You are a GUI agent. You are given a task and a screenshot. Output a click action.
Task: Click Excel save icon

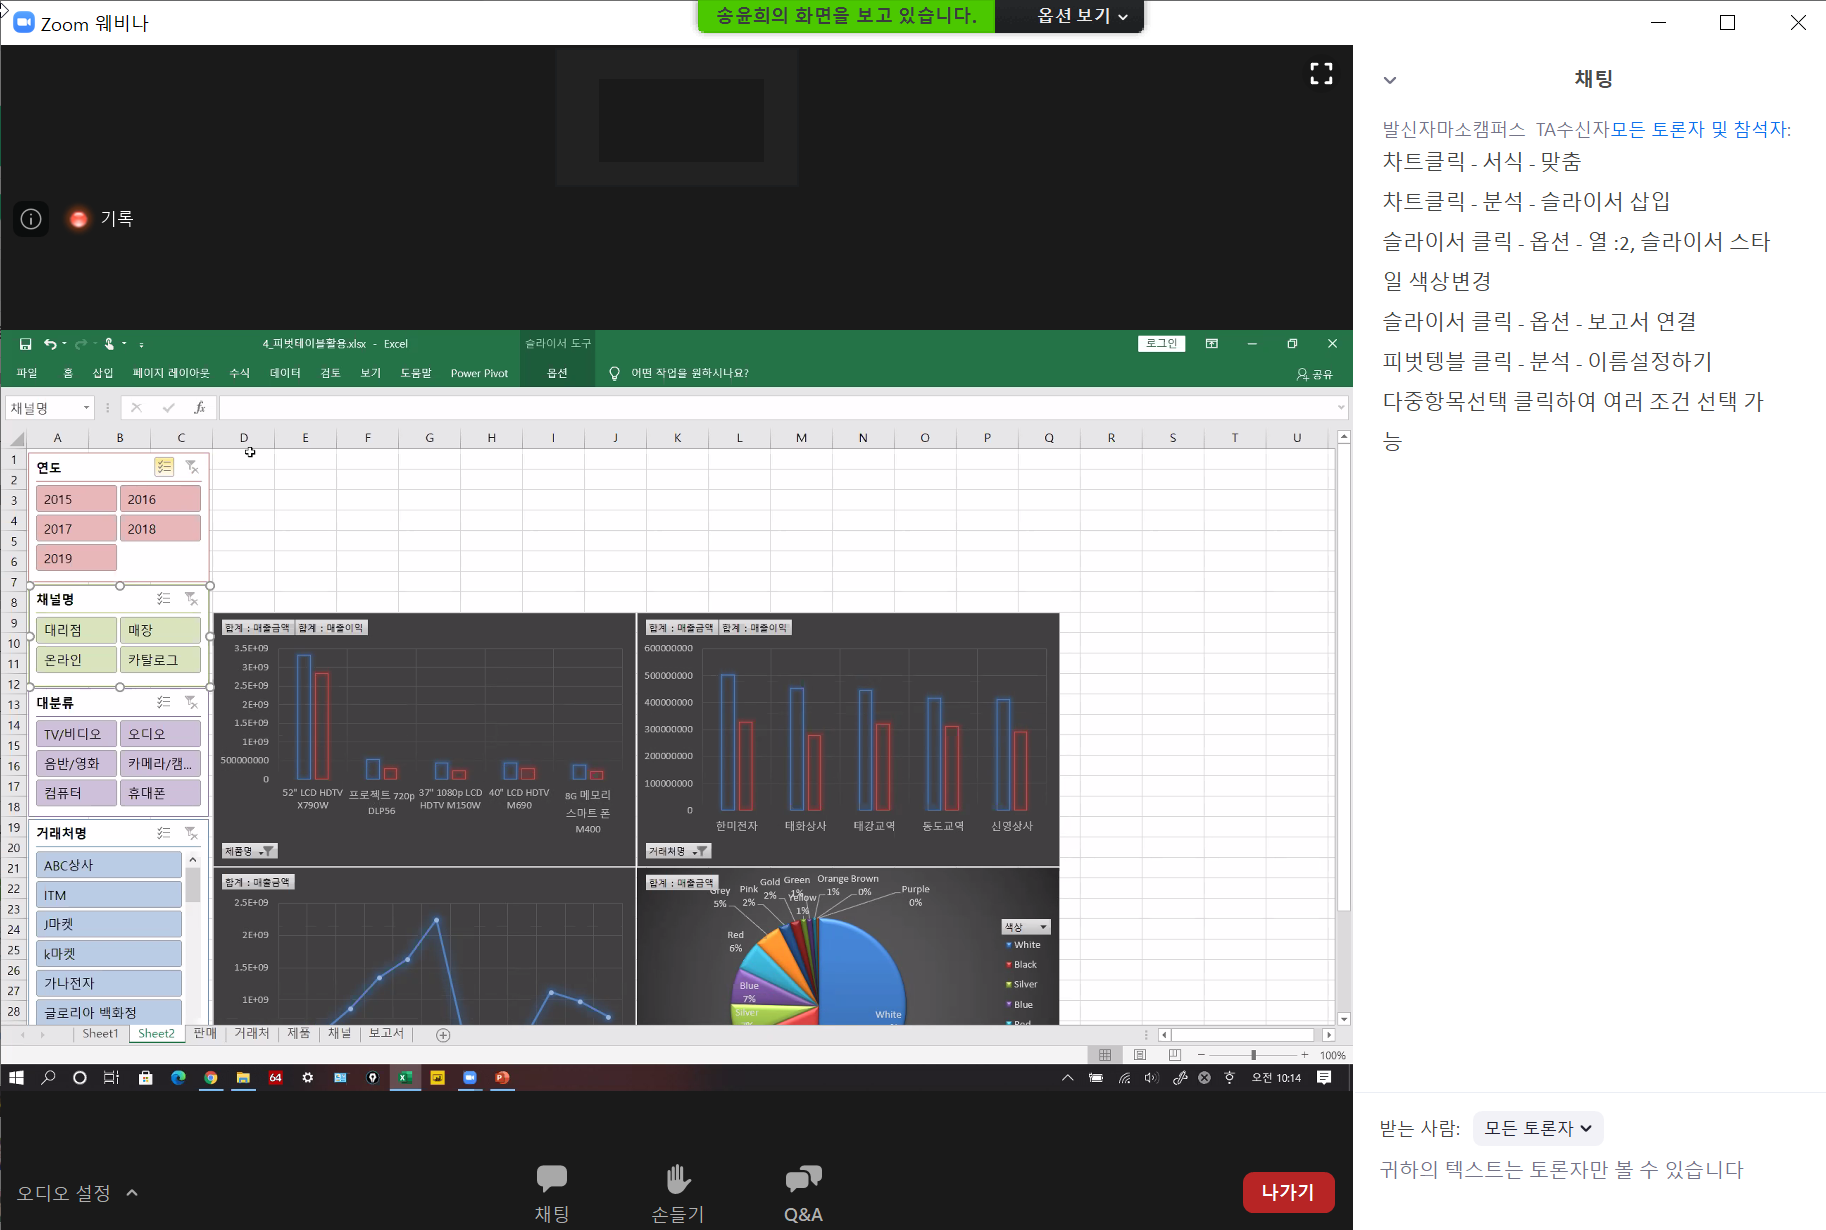click(26, 344)
